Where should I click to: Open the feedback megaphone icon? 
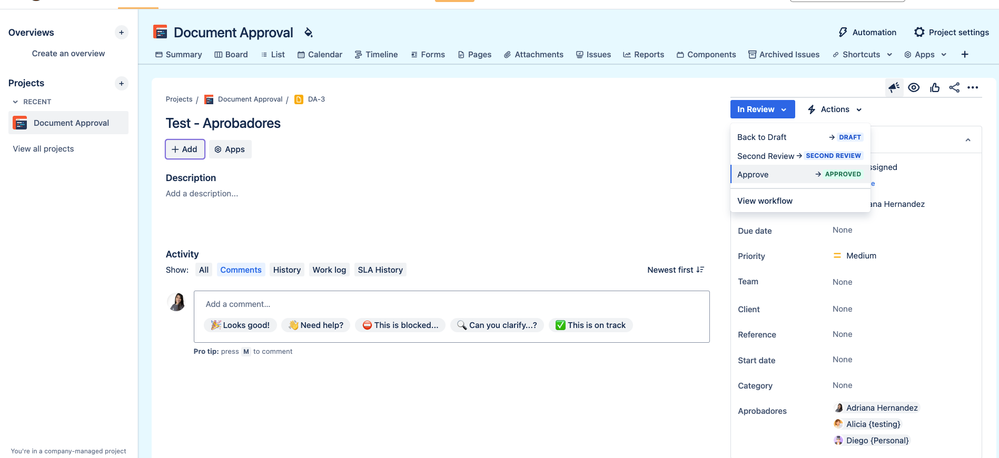pos(895,88)
